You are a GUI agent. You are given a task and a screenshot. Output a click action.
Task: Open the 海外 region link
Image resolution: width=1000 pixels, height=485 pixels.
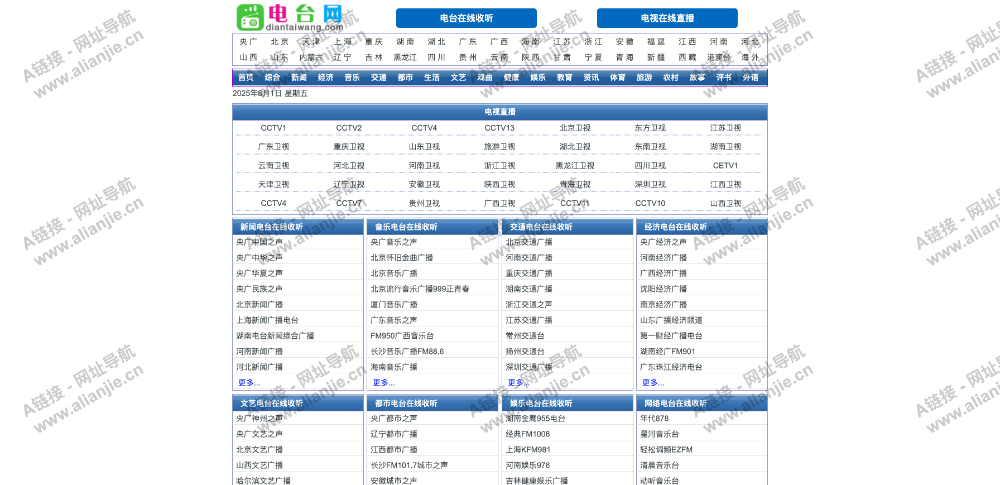(x=750, y=57)
